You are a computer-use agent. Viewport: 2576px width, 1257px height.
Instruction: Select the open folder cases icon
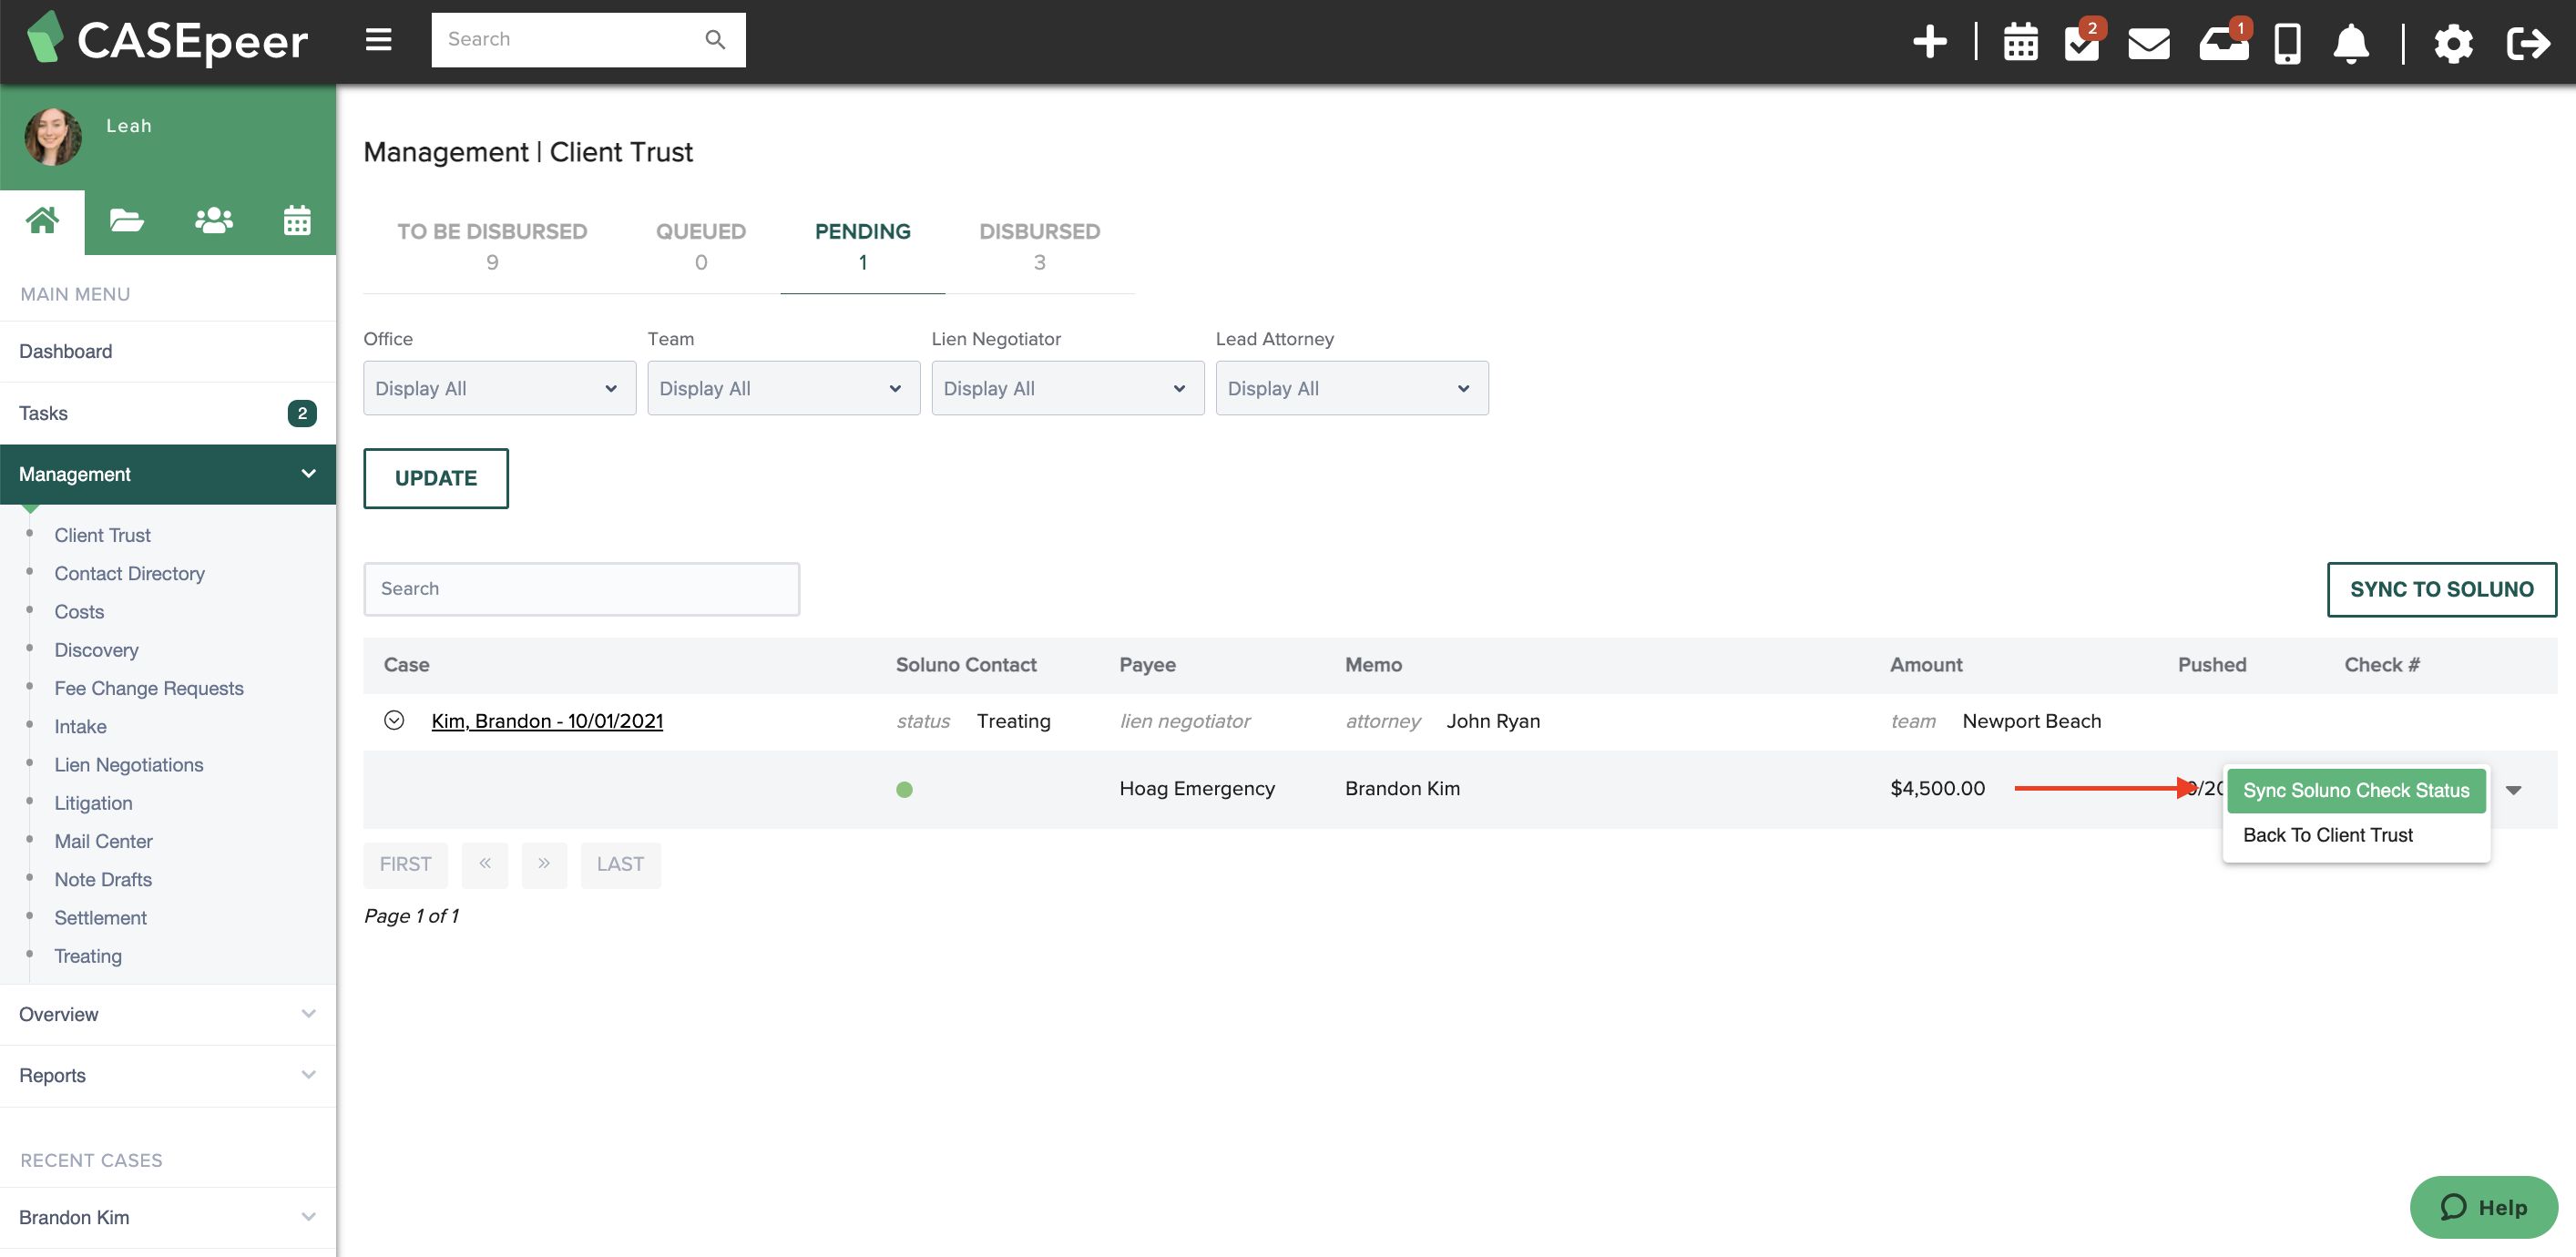tap(126, 221)
